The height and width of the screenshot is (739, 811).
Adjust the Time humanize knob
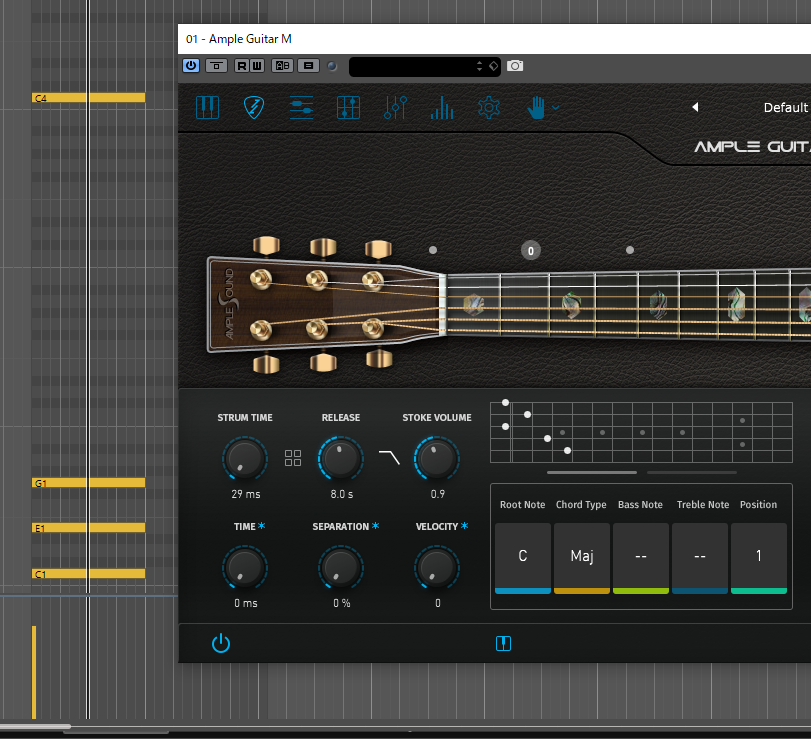coord(245,567)
